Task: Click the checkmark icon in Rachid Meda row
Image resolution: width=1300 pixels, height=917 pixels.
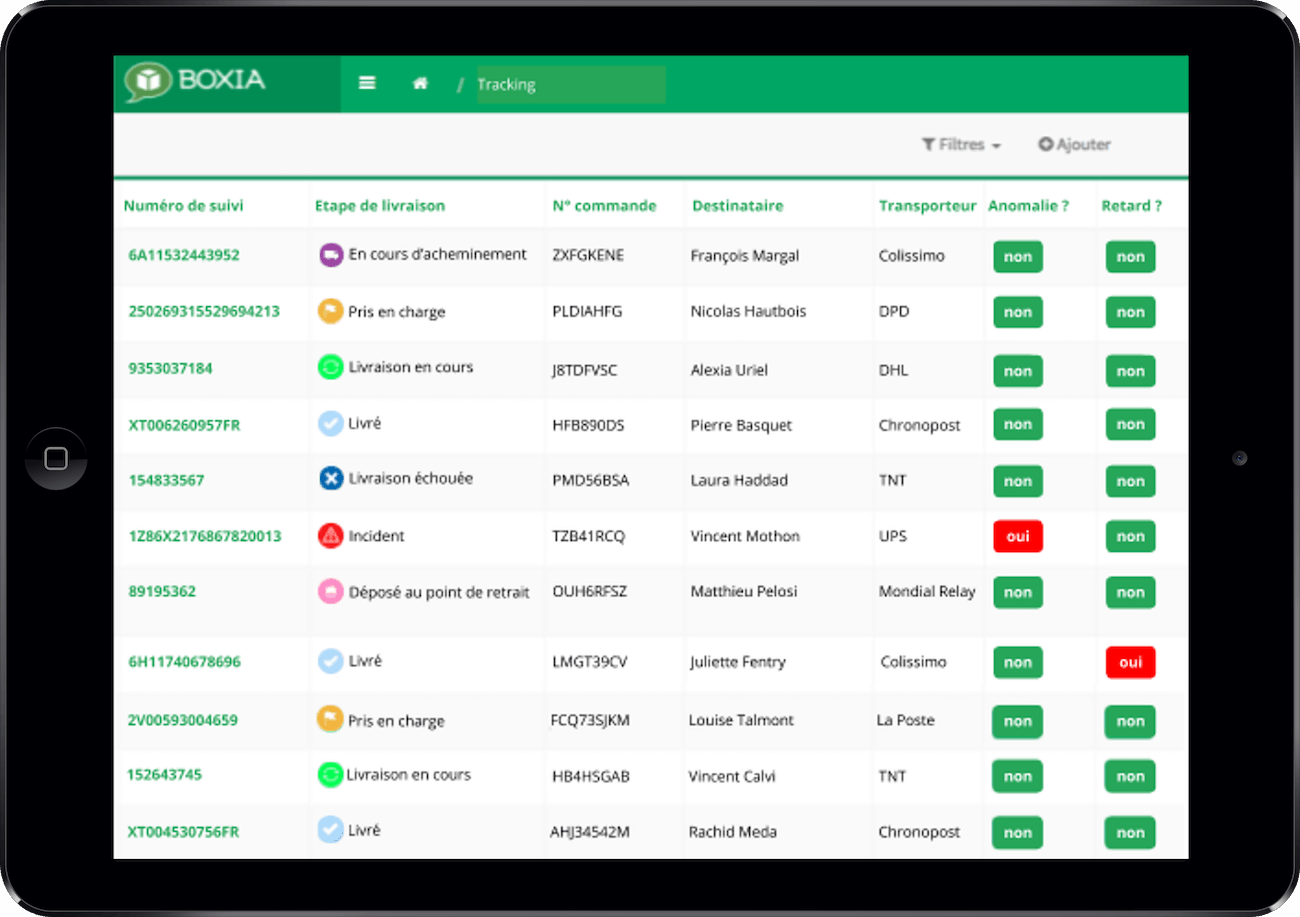Action: (330, 829)
